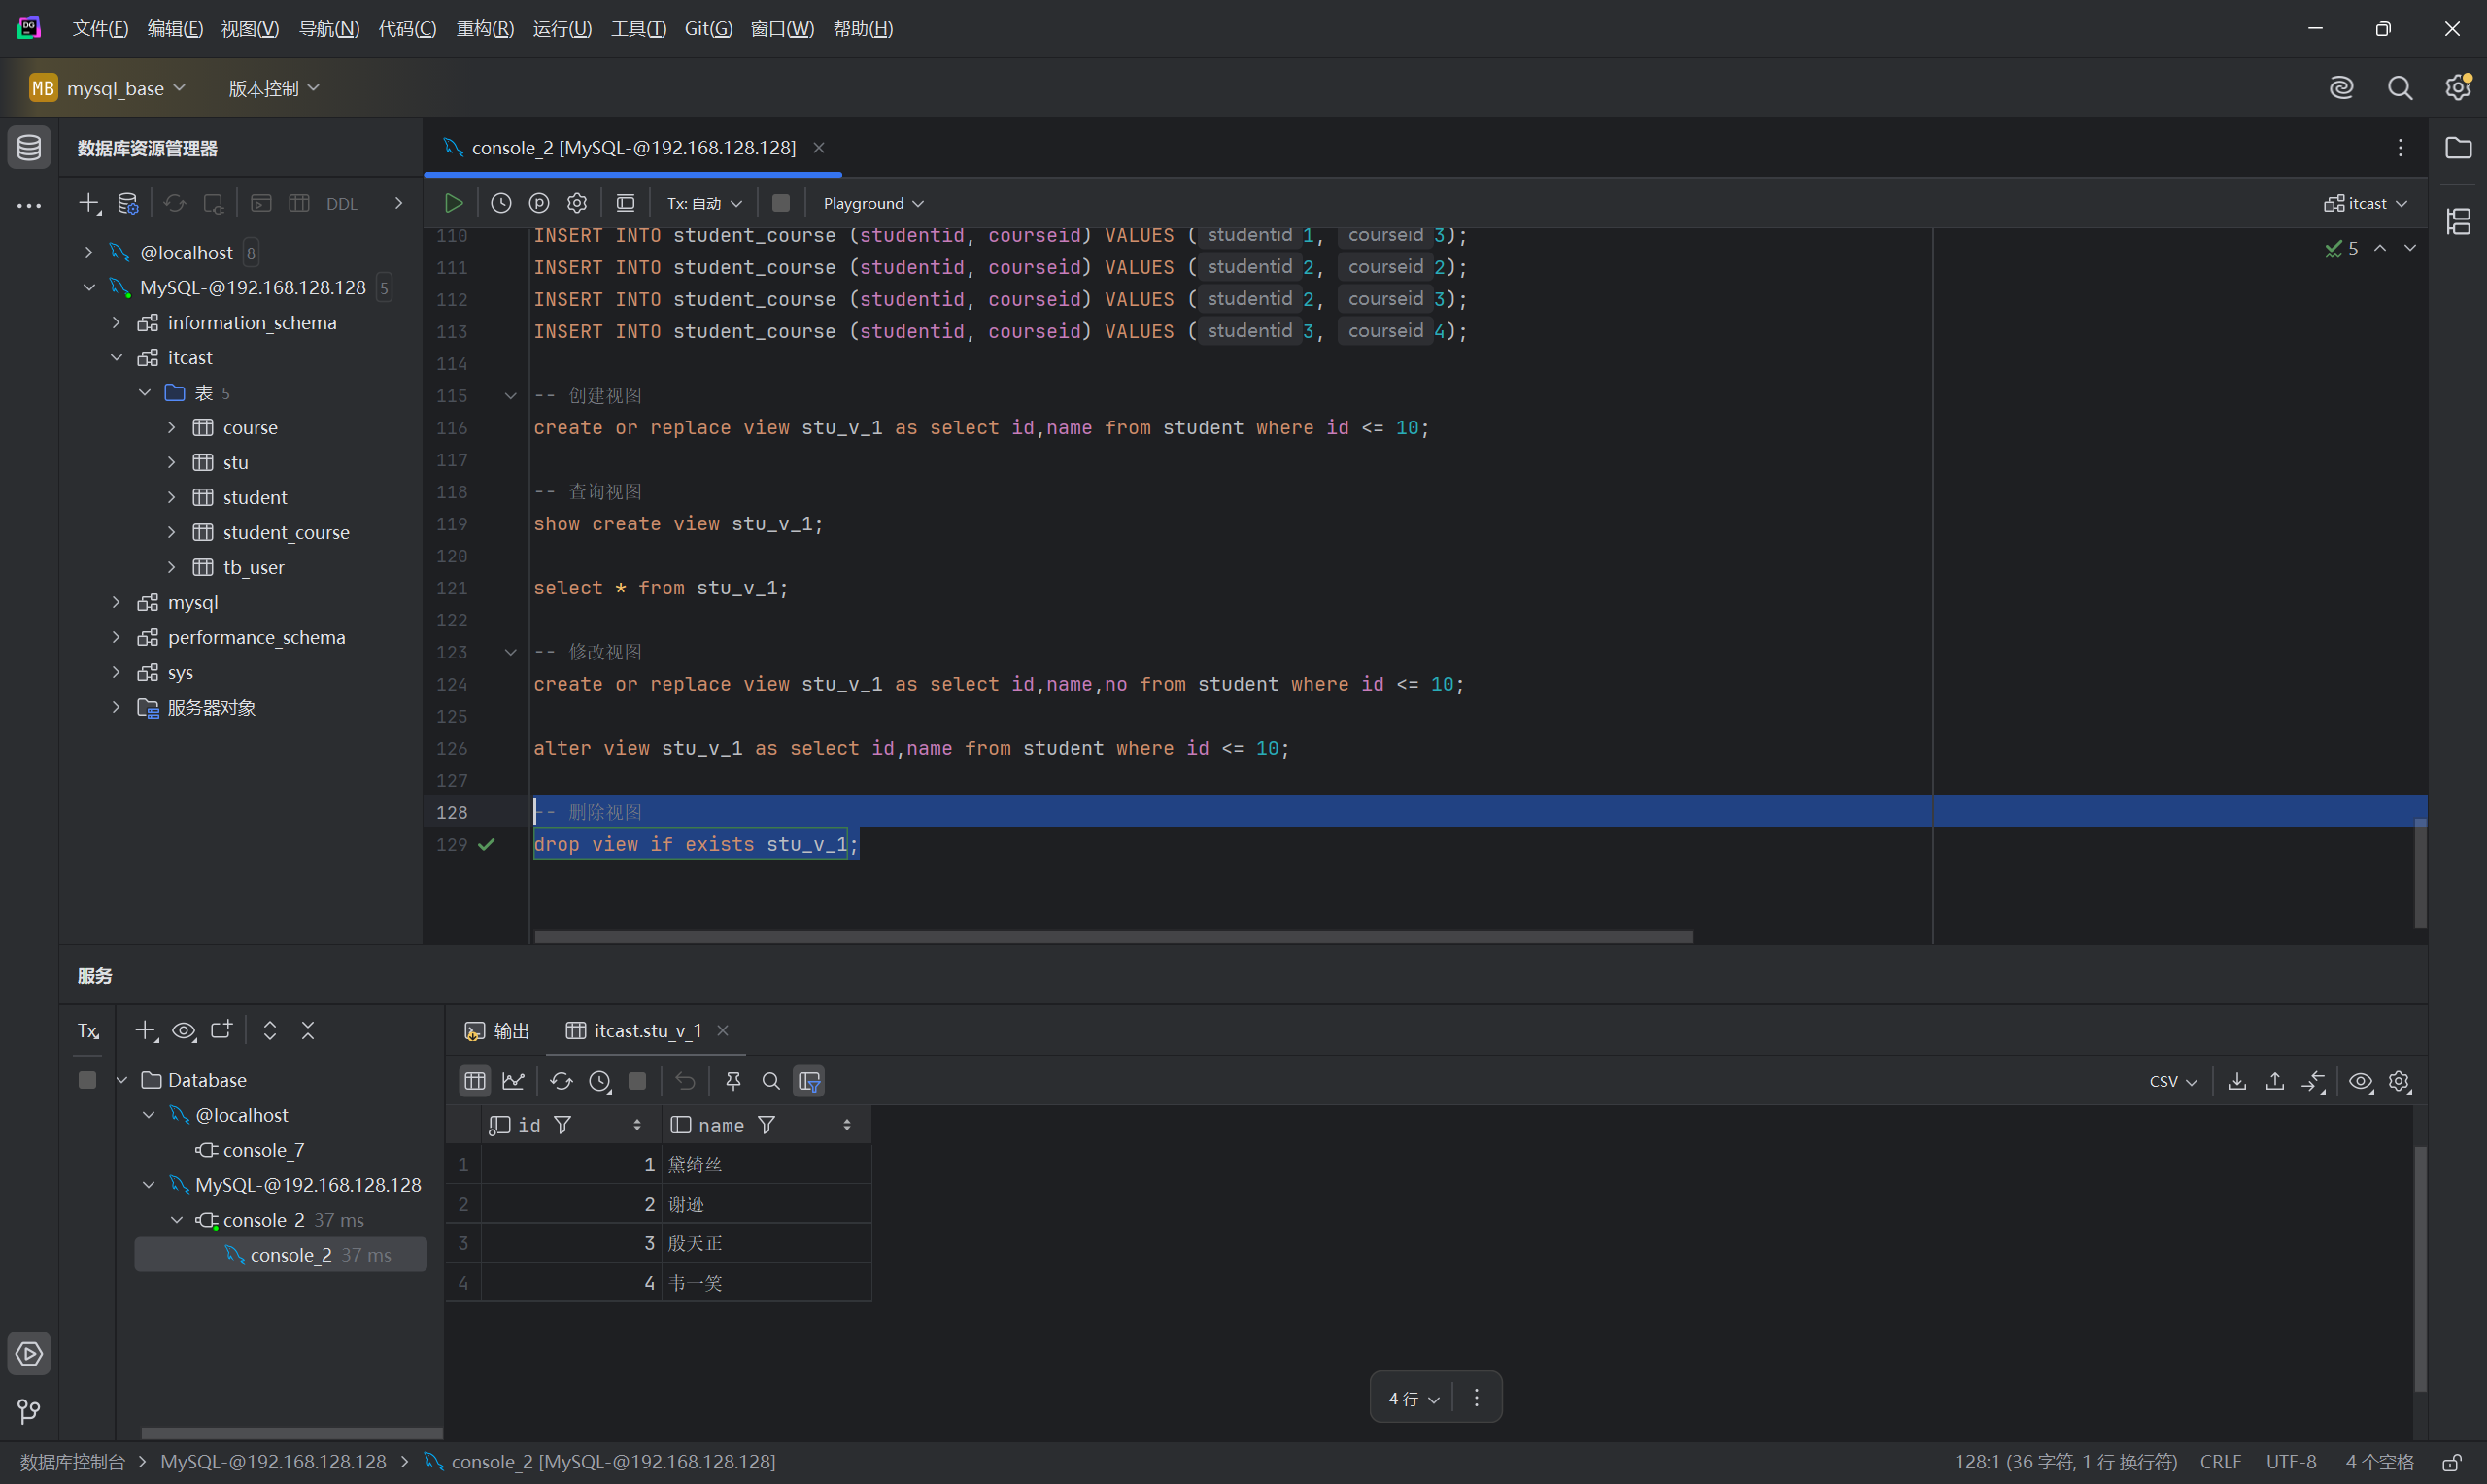Click the Git branch icon in left sidebar
The image size is (2487, 1484).
click(x=29, y=1411)
